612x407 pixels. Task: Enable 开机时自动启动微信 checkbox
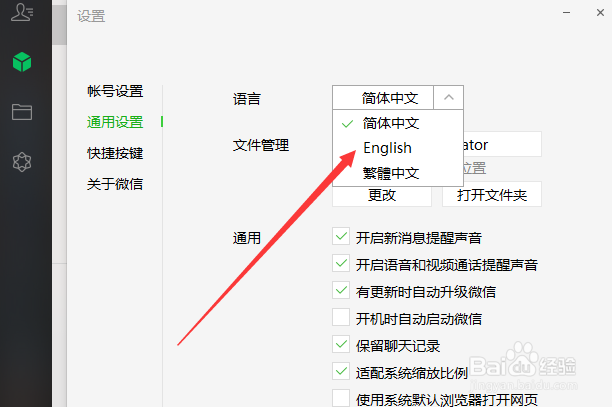coord(341,317)
